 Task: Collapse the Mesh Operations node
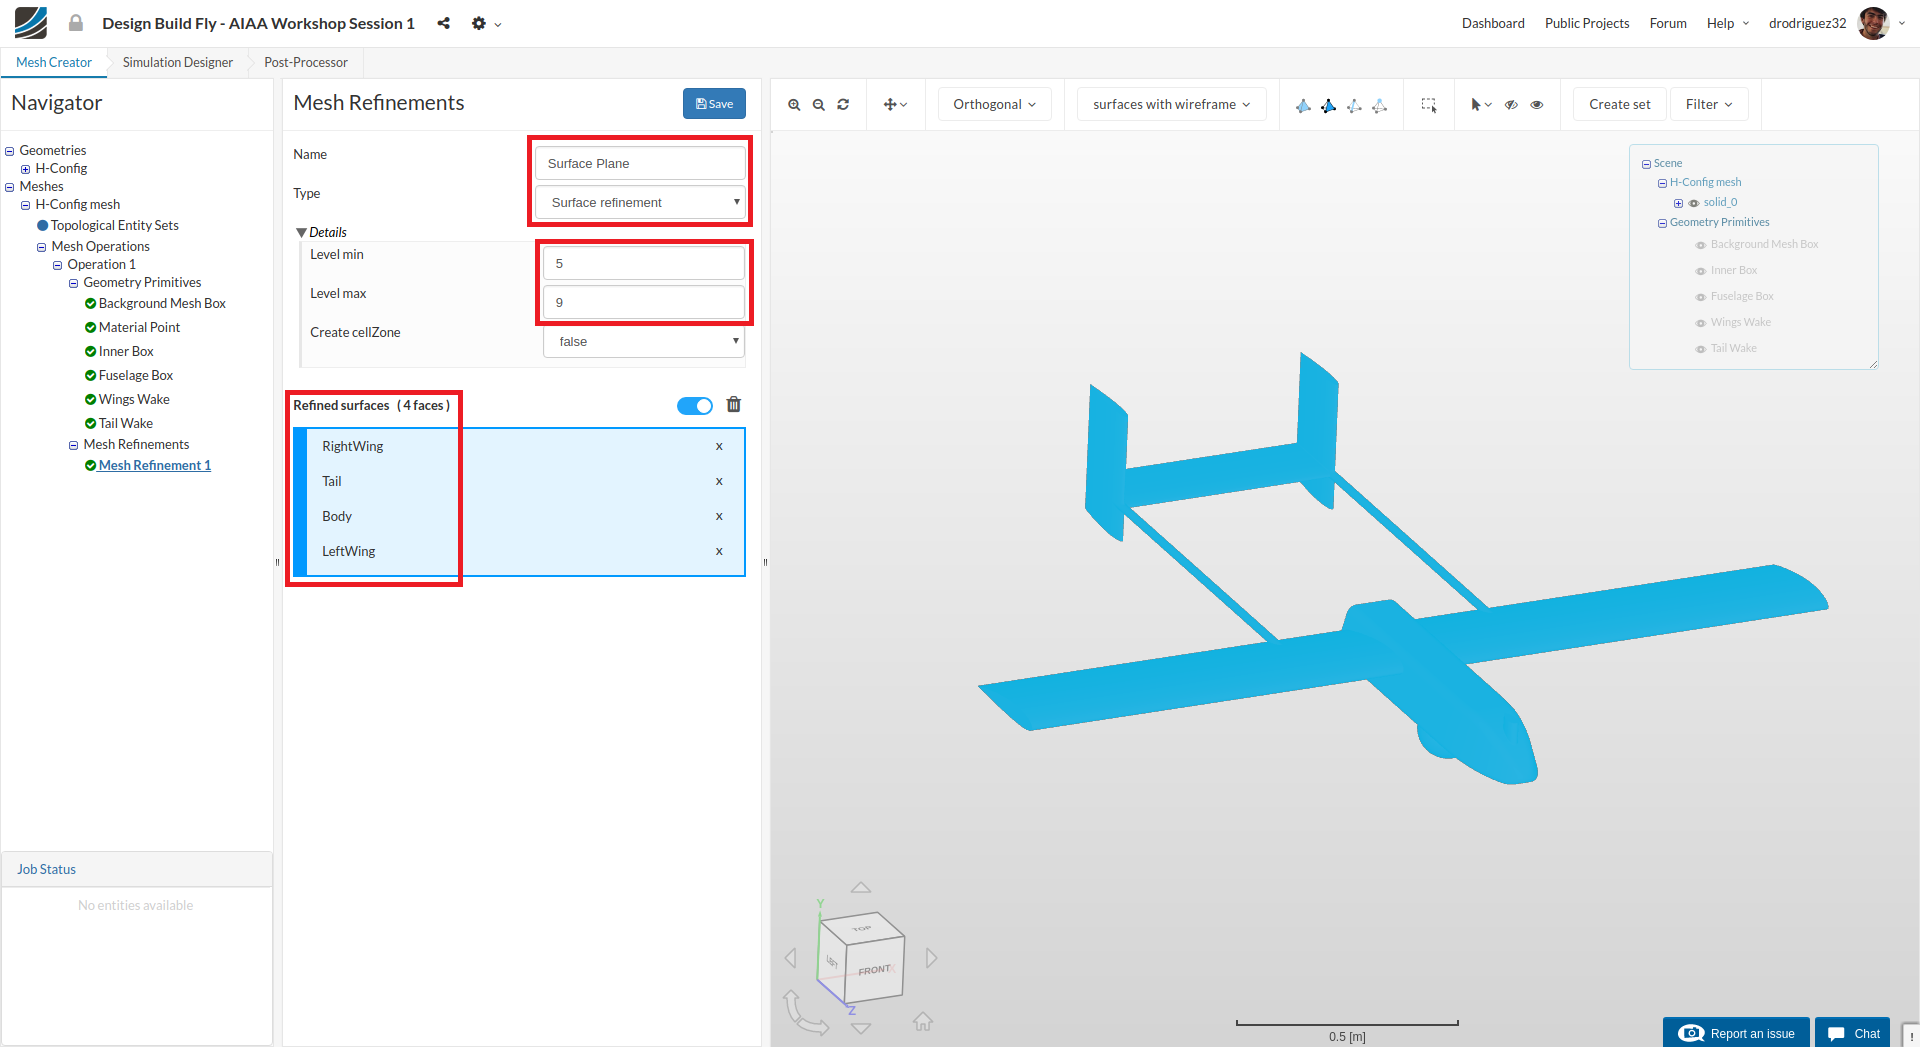pos(42,247)
